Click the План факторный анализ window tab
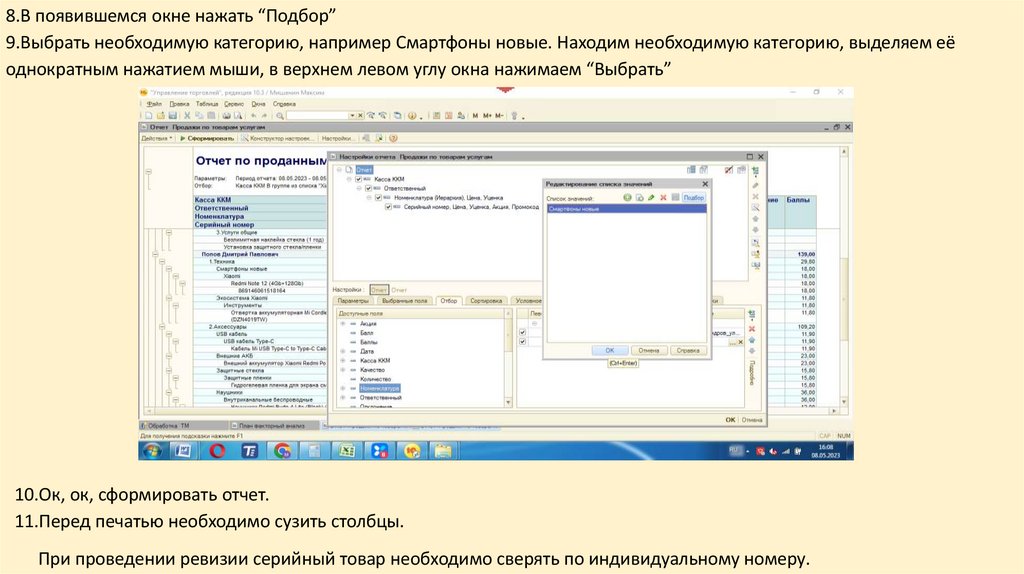The height and width of the screenshot is (574, 1024). coord(273,426)
